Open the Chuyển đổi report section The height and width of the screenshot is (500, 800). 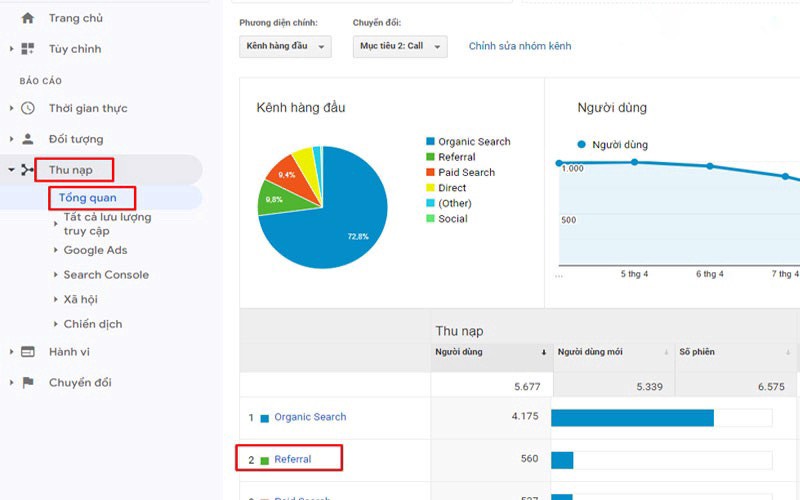(80, 383)
